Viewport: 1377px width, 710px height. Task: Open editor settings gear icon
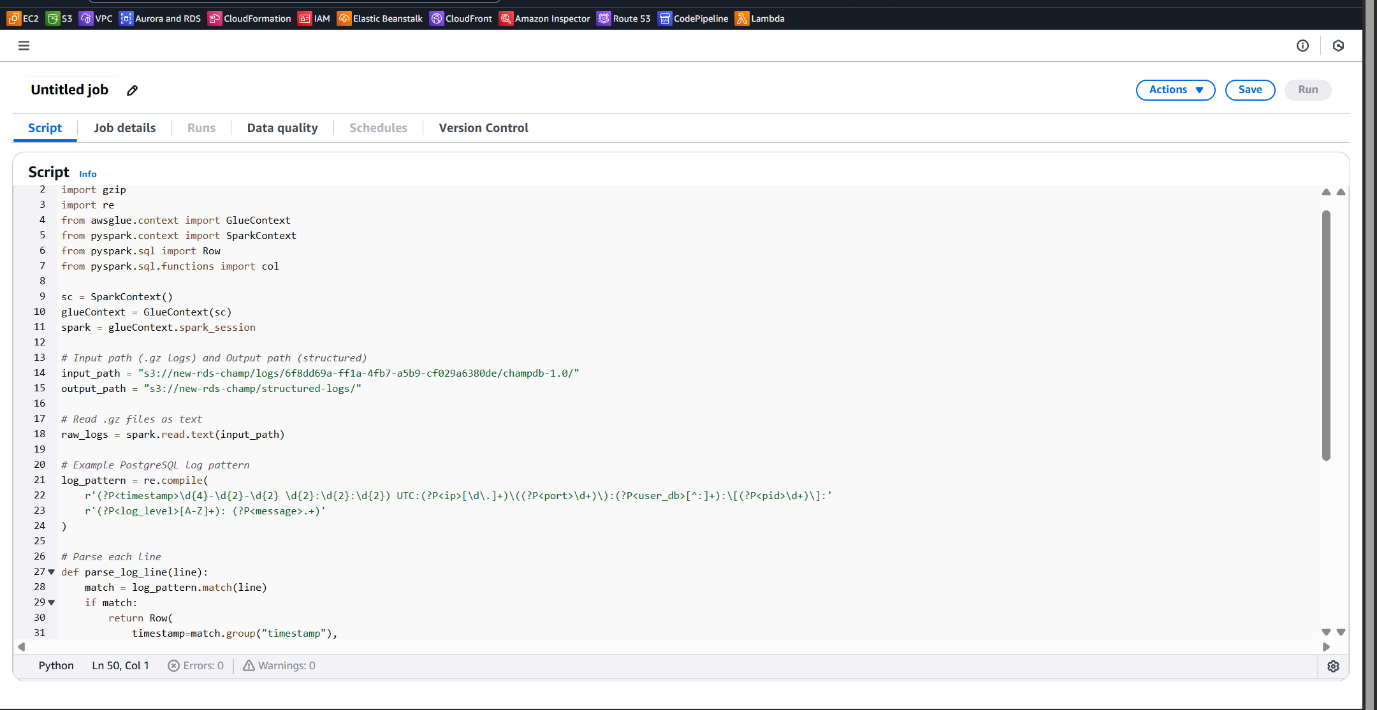tap(1333, 666)
